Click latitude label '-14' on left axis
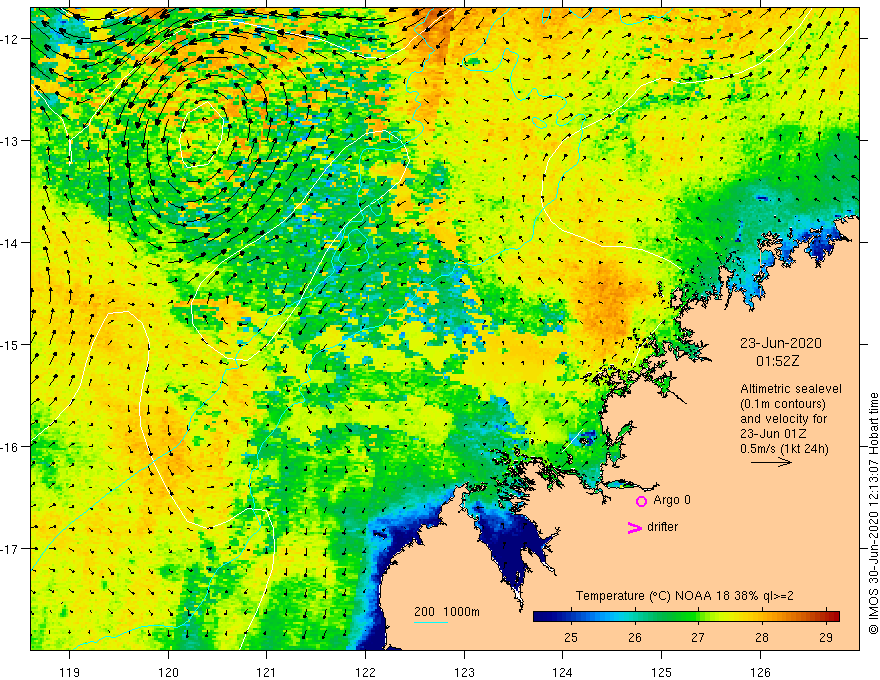This screenshot has width=880, height=680. pyautogui.click(x=11, y=243)
